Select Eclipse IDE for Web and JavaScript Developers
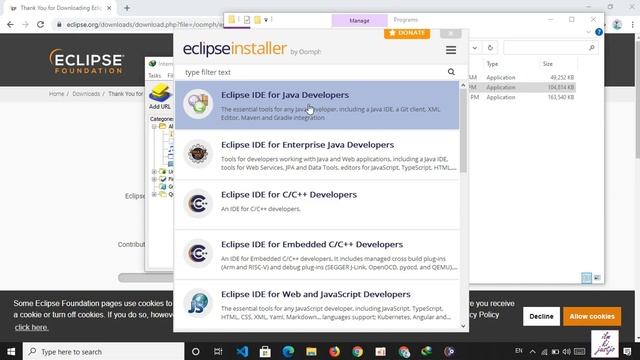Image resolution: width=640 pixels, height=360 pixels. tap(317, 304)
